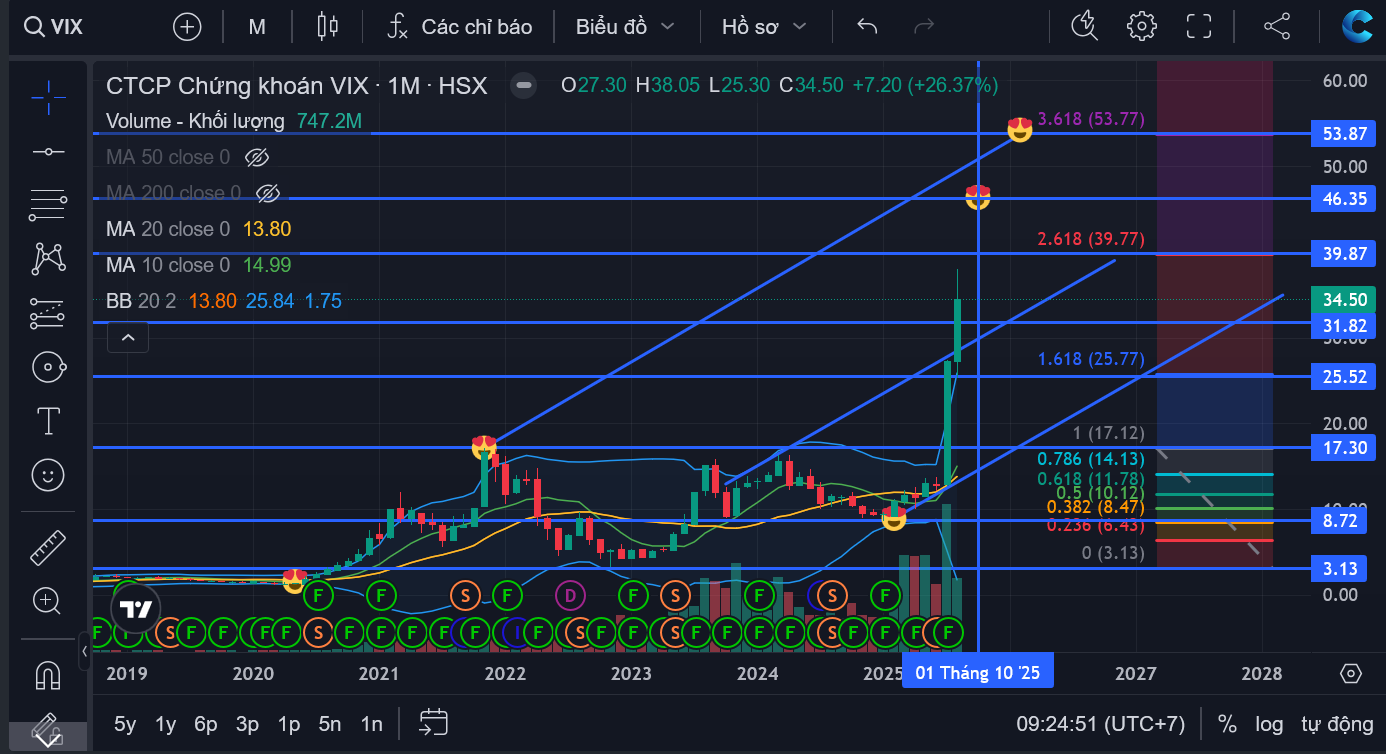
Task: Redo the chart action
Action: 924,27
